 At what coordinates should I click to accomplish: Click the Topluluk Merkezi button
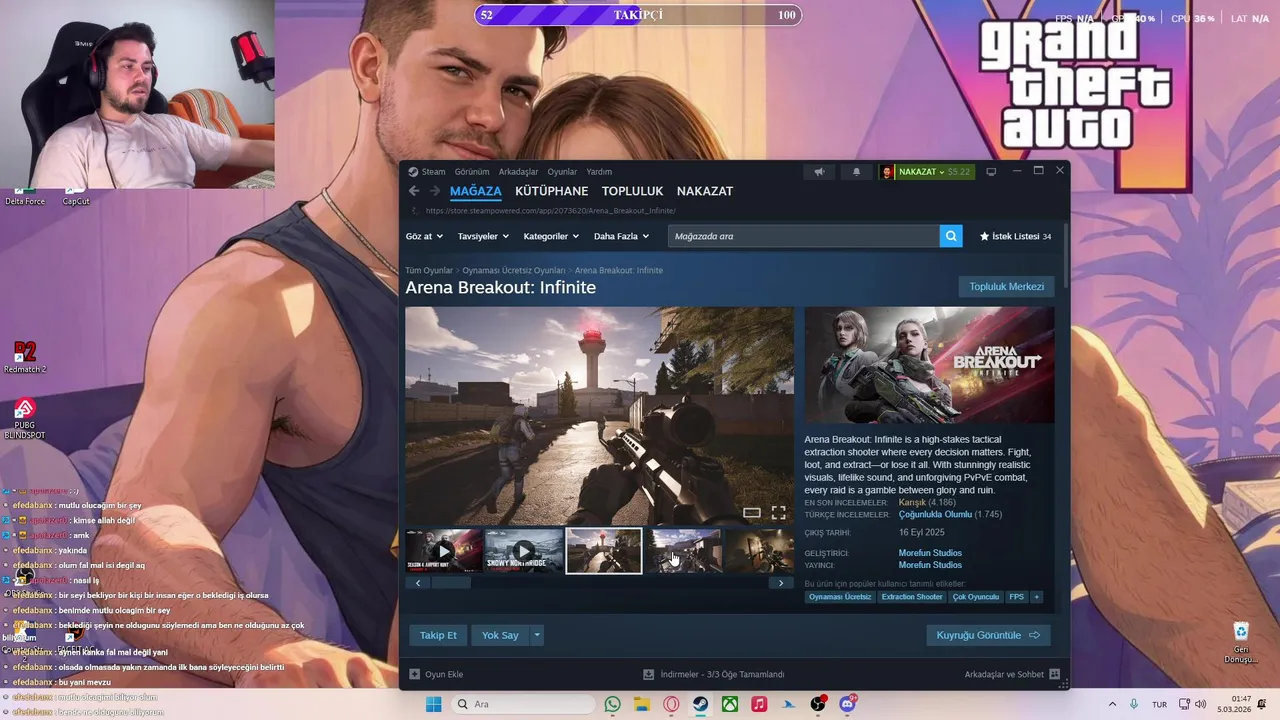coord(1006,287)
